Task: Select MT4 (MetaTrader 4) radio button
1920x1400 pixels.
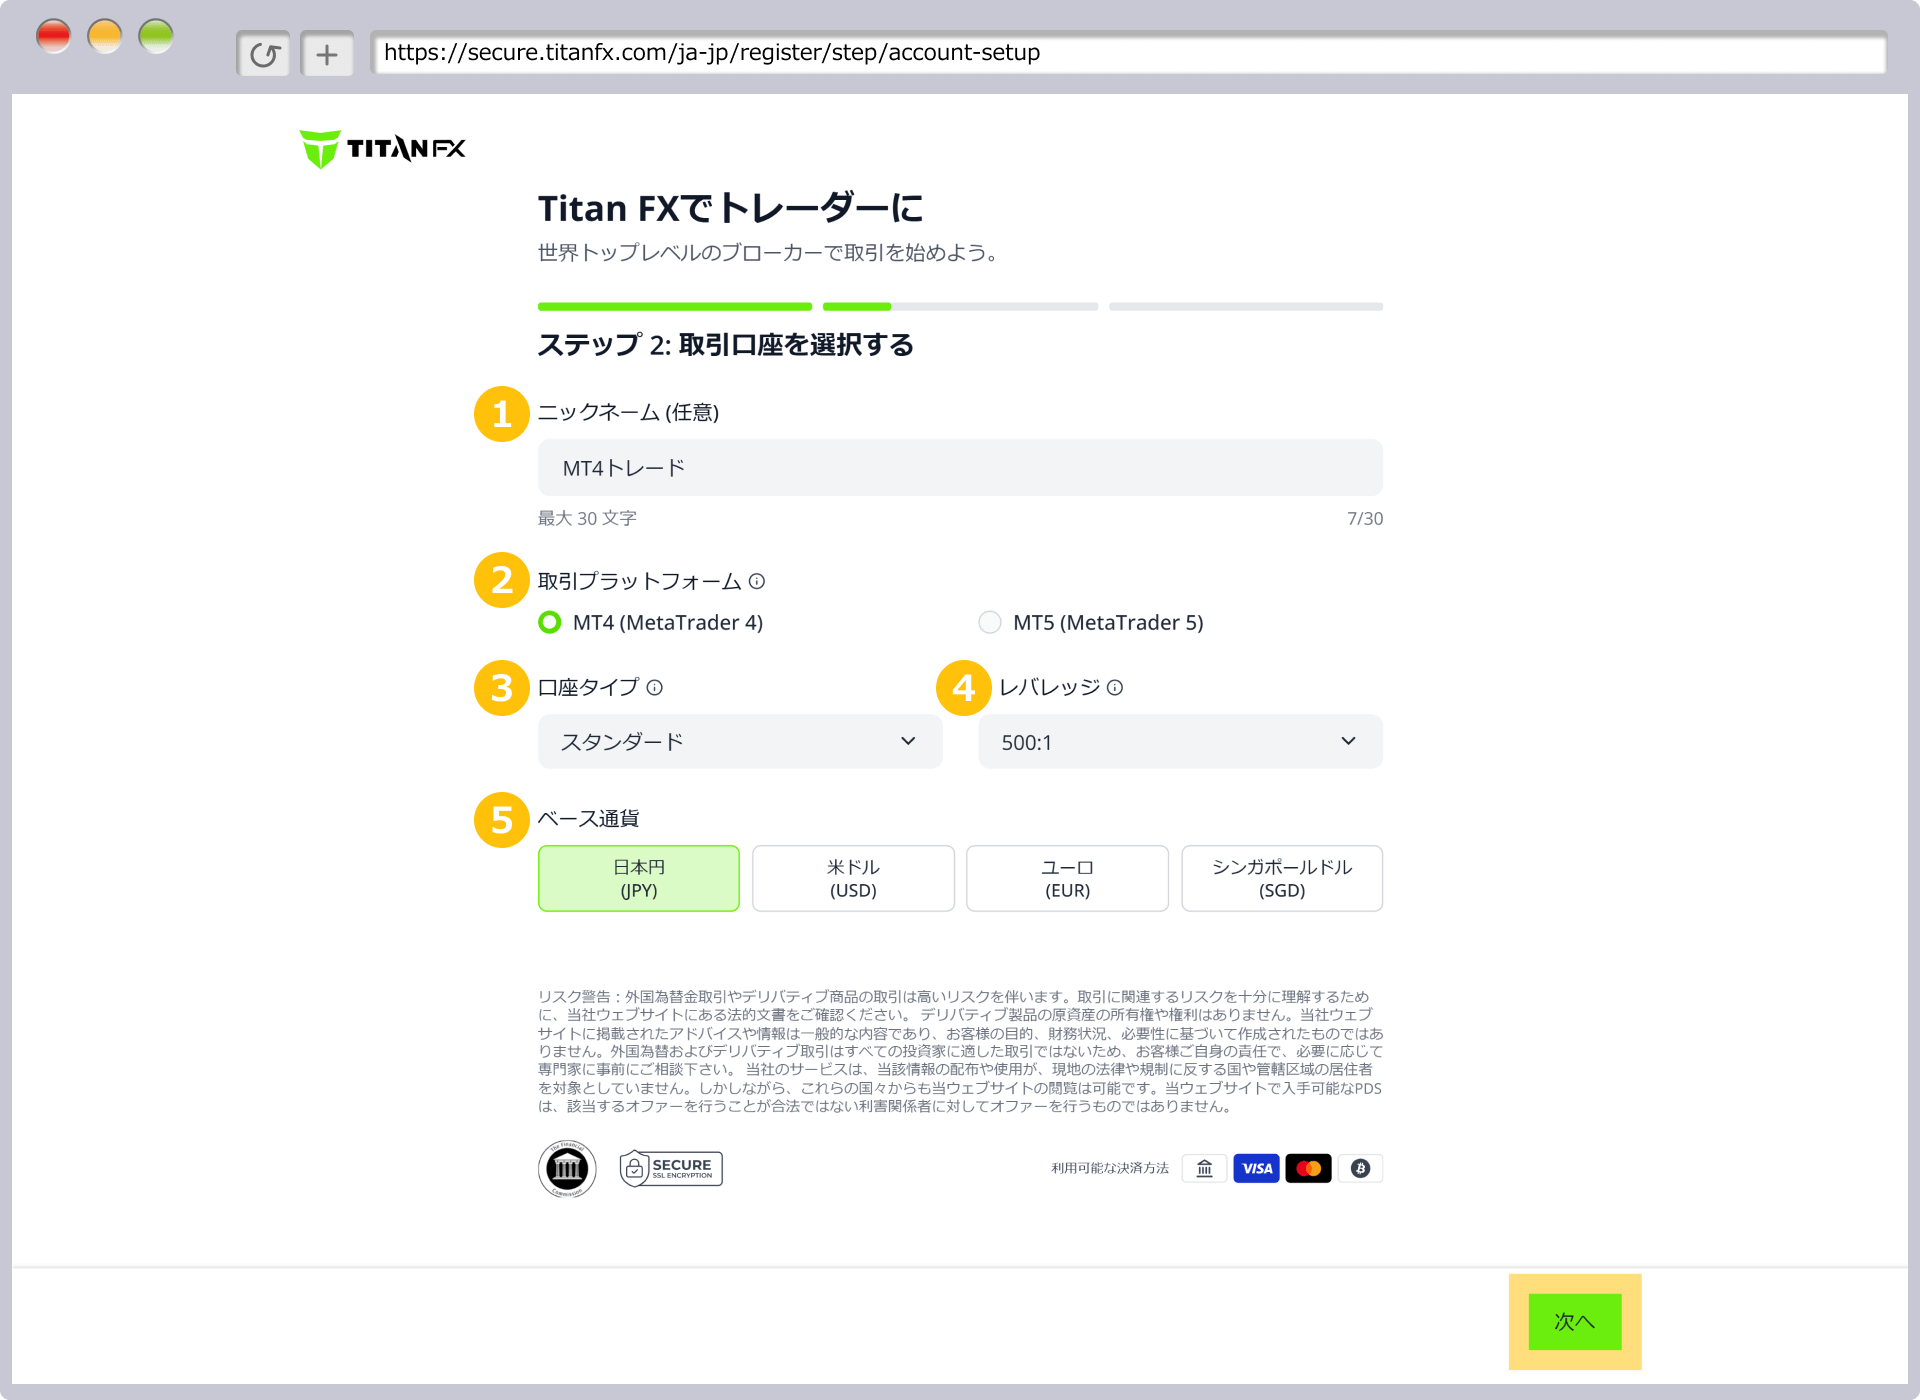Action: click(550, 622)
